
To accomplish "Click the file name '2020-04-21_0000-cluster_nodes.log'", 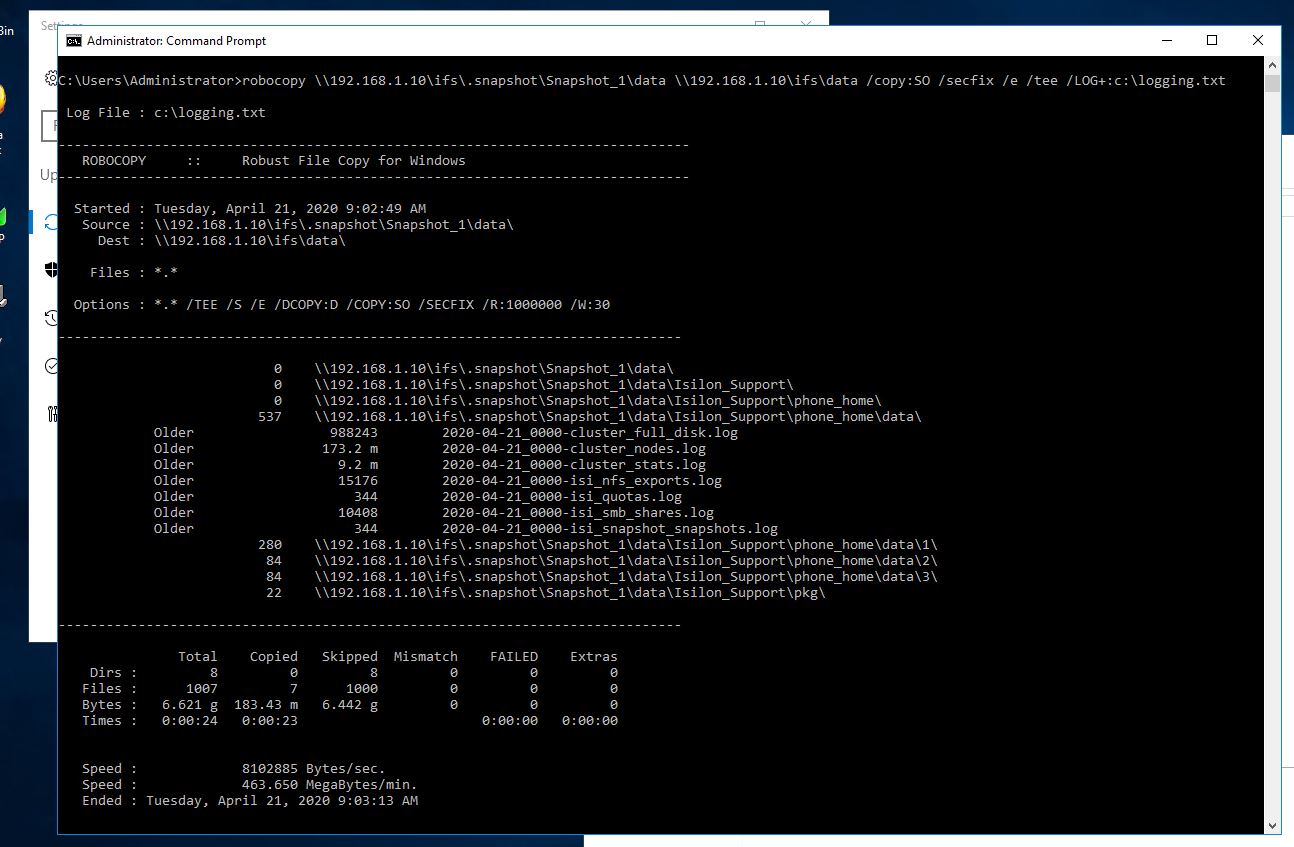I will click(574, 448).
